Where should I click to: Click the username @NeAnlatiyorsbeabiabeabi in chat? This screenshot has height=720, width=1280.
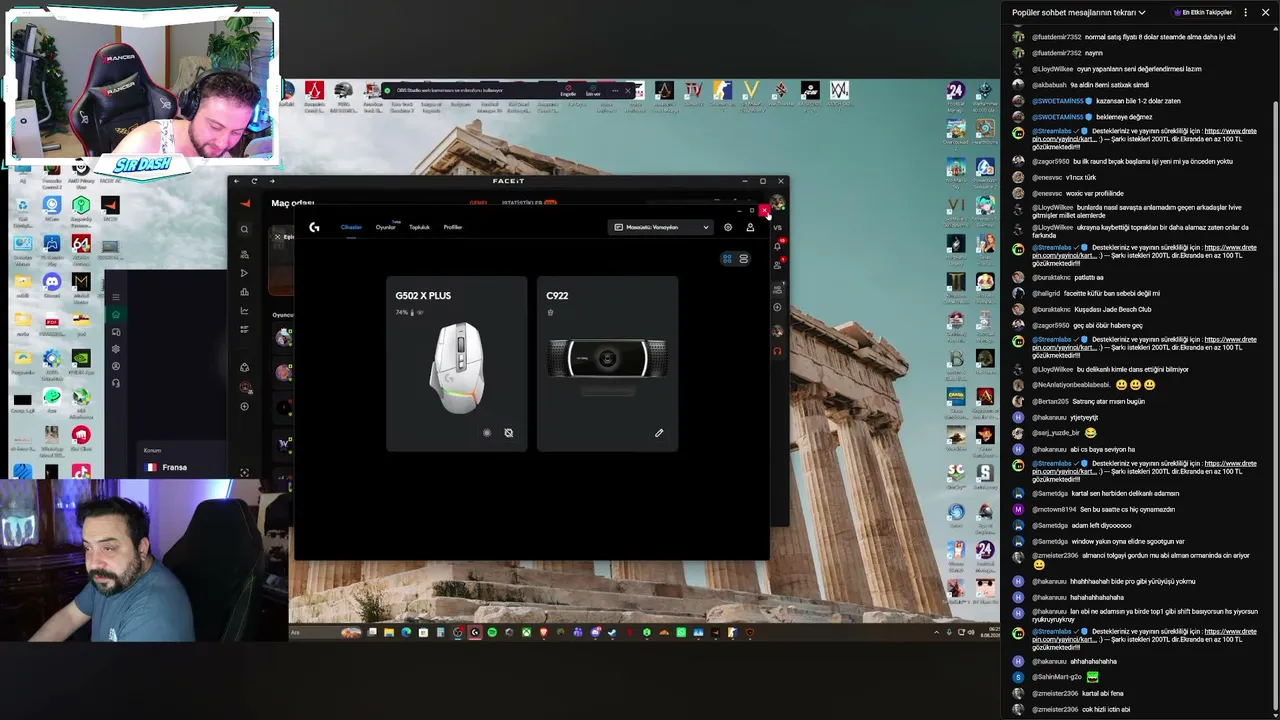coord(1071,385)
